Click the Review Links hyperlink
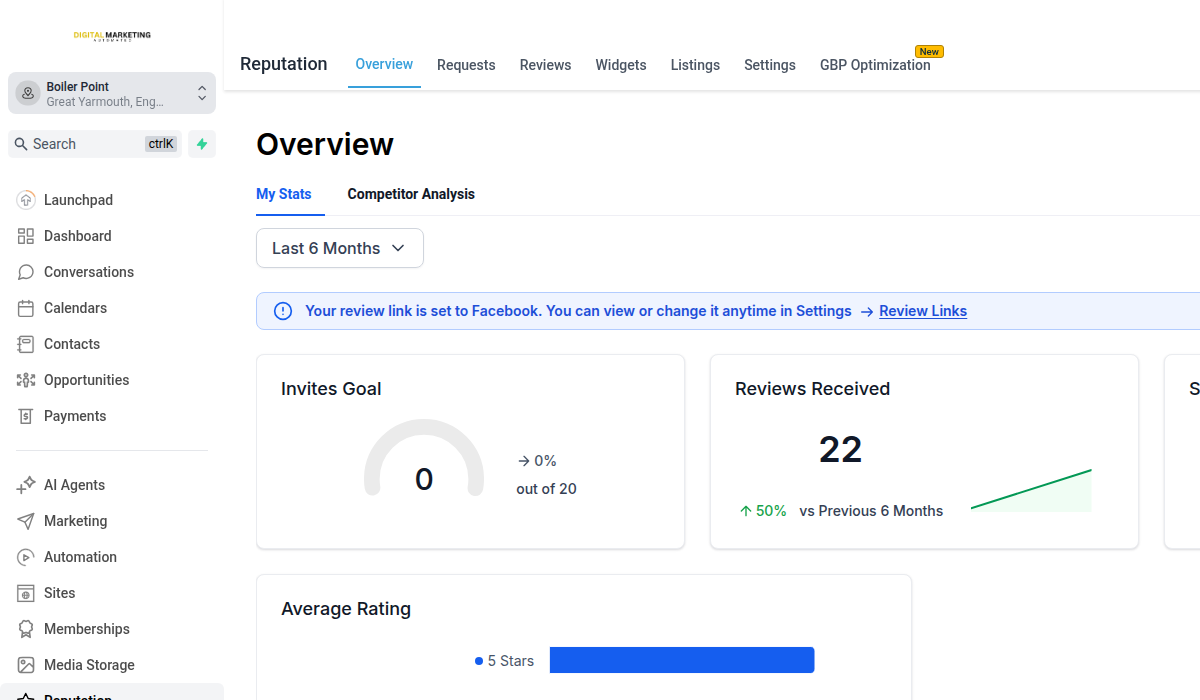1200x700 pixels. [922, 310]
